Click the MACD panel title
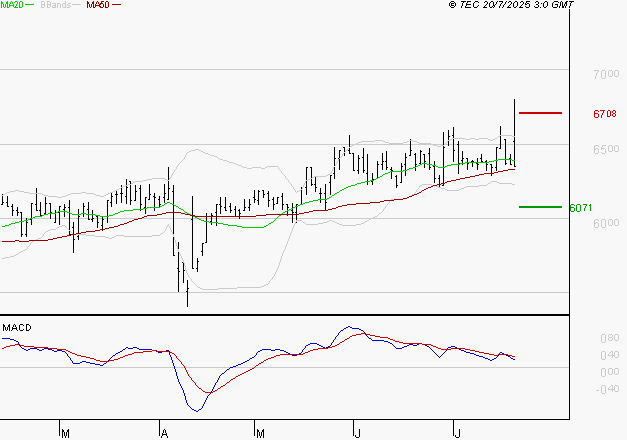This screenshot has height=440, width=627. pyautogui.click(x=16, y=328)
